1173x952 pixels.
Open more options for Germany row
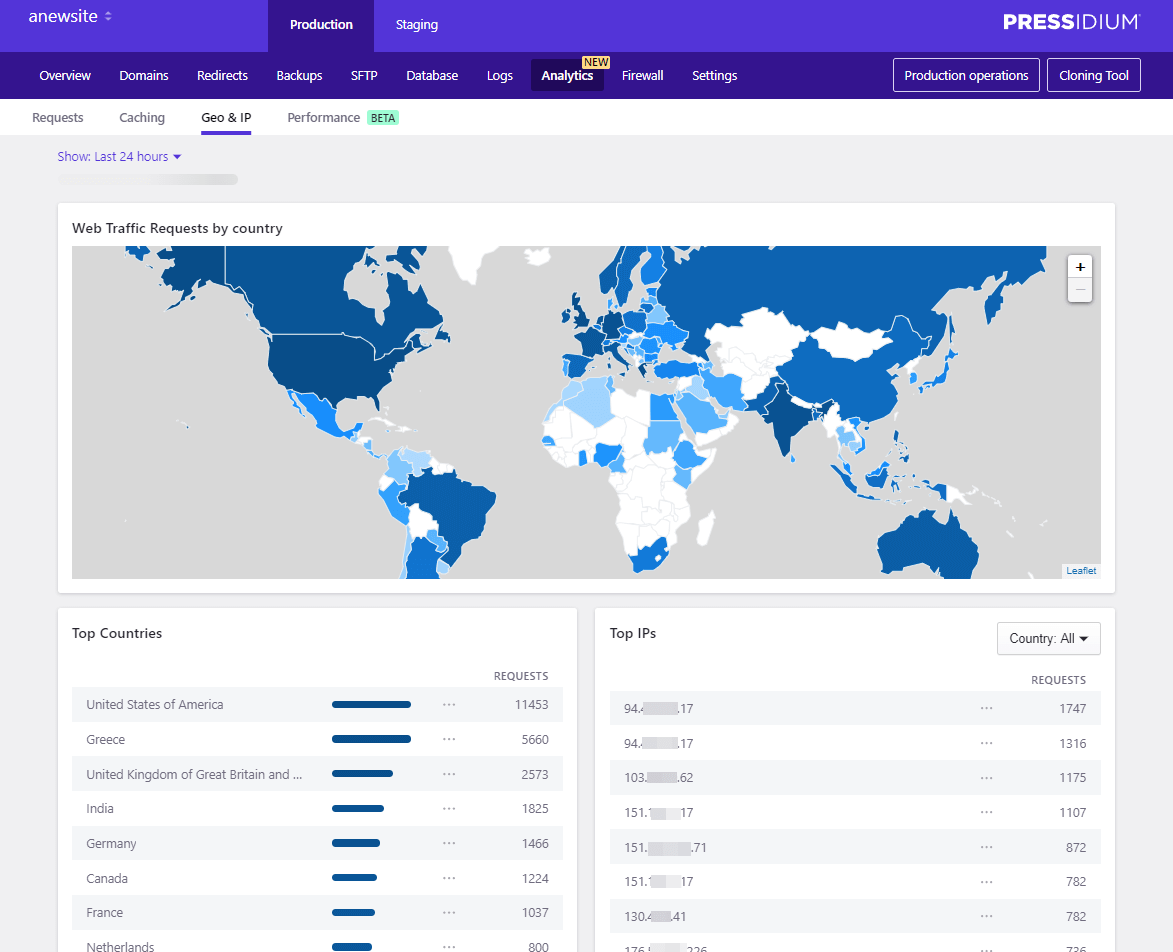coord(449,843)
